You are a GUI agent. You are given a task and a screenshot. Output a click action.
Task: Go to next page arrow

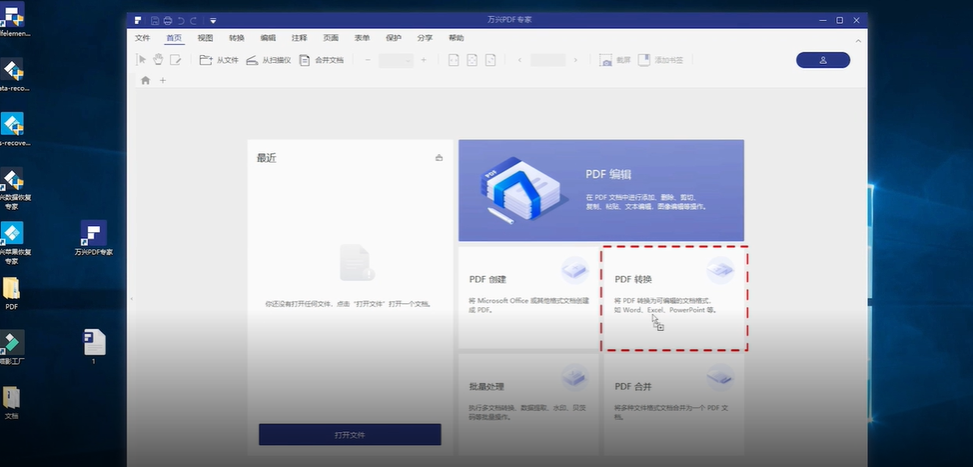(575, 60)
